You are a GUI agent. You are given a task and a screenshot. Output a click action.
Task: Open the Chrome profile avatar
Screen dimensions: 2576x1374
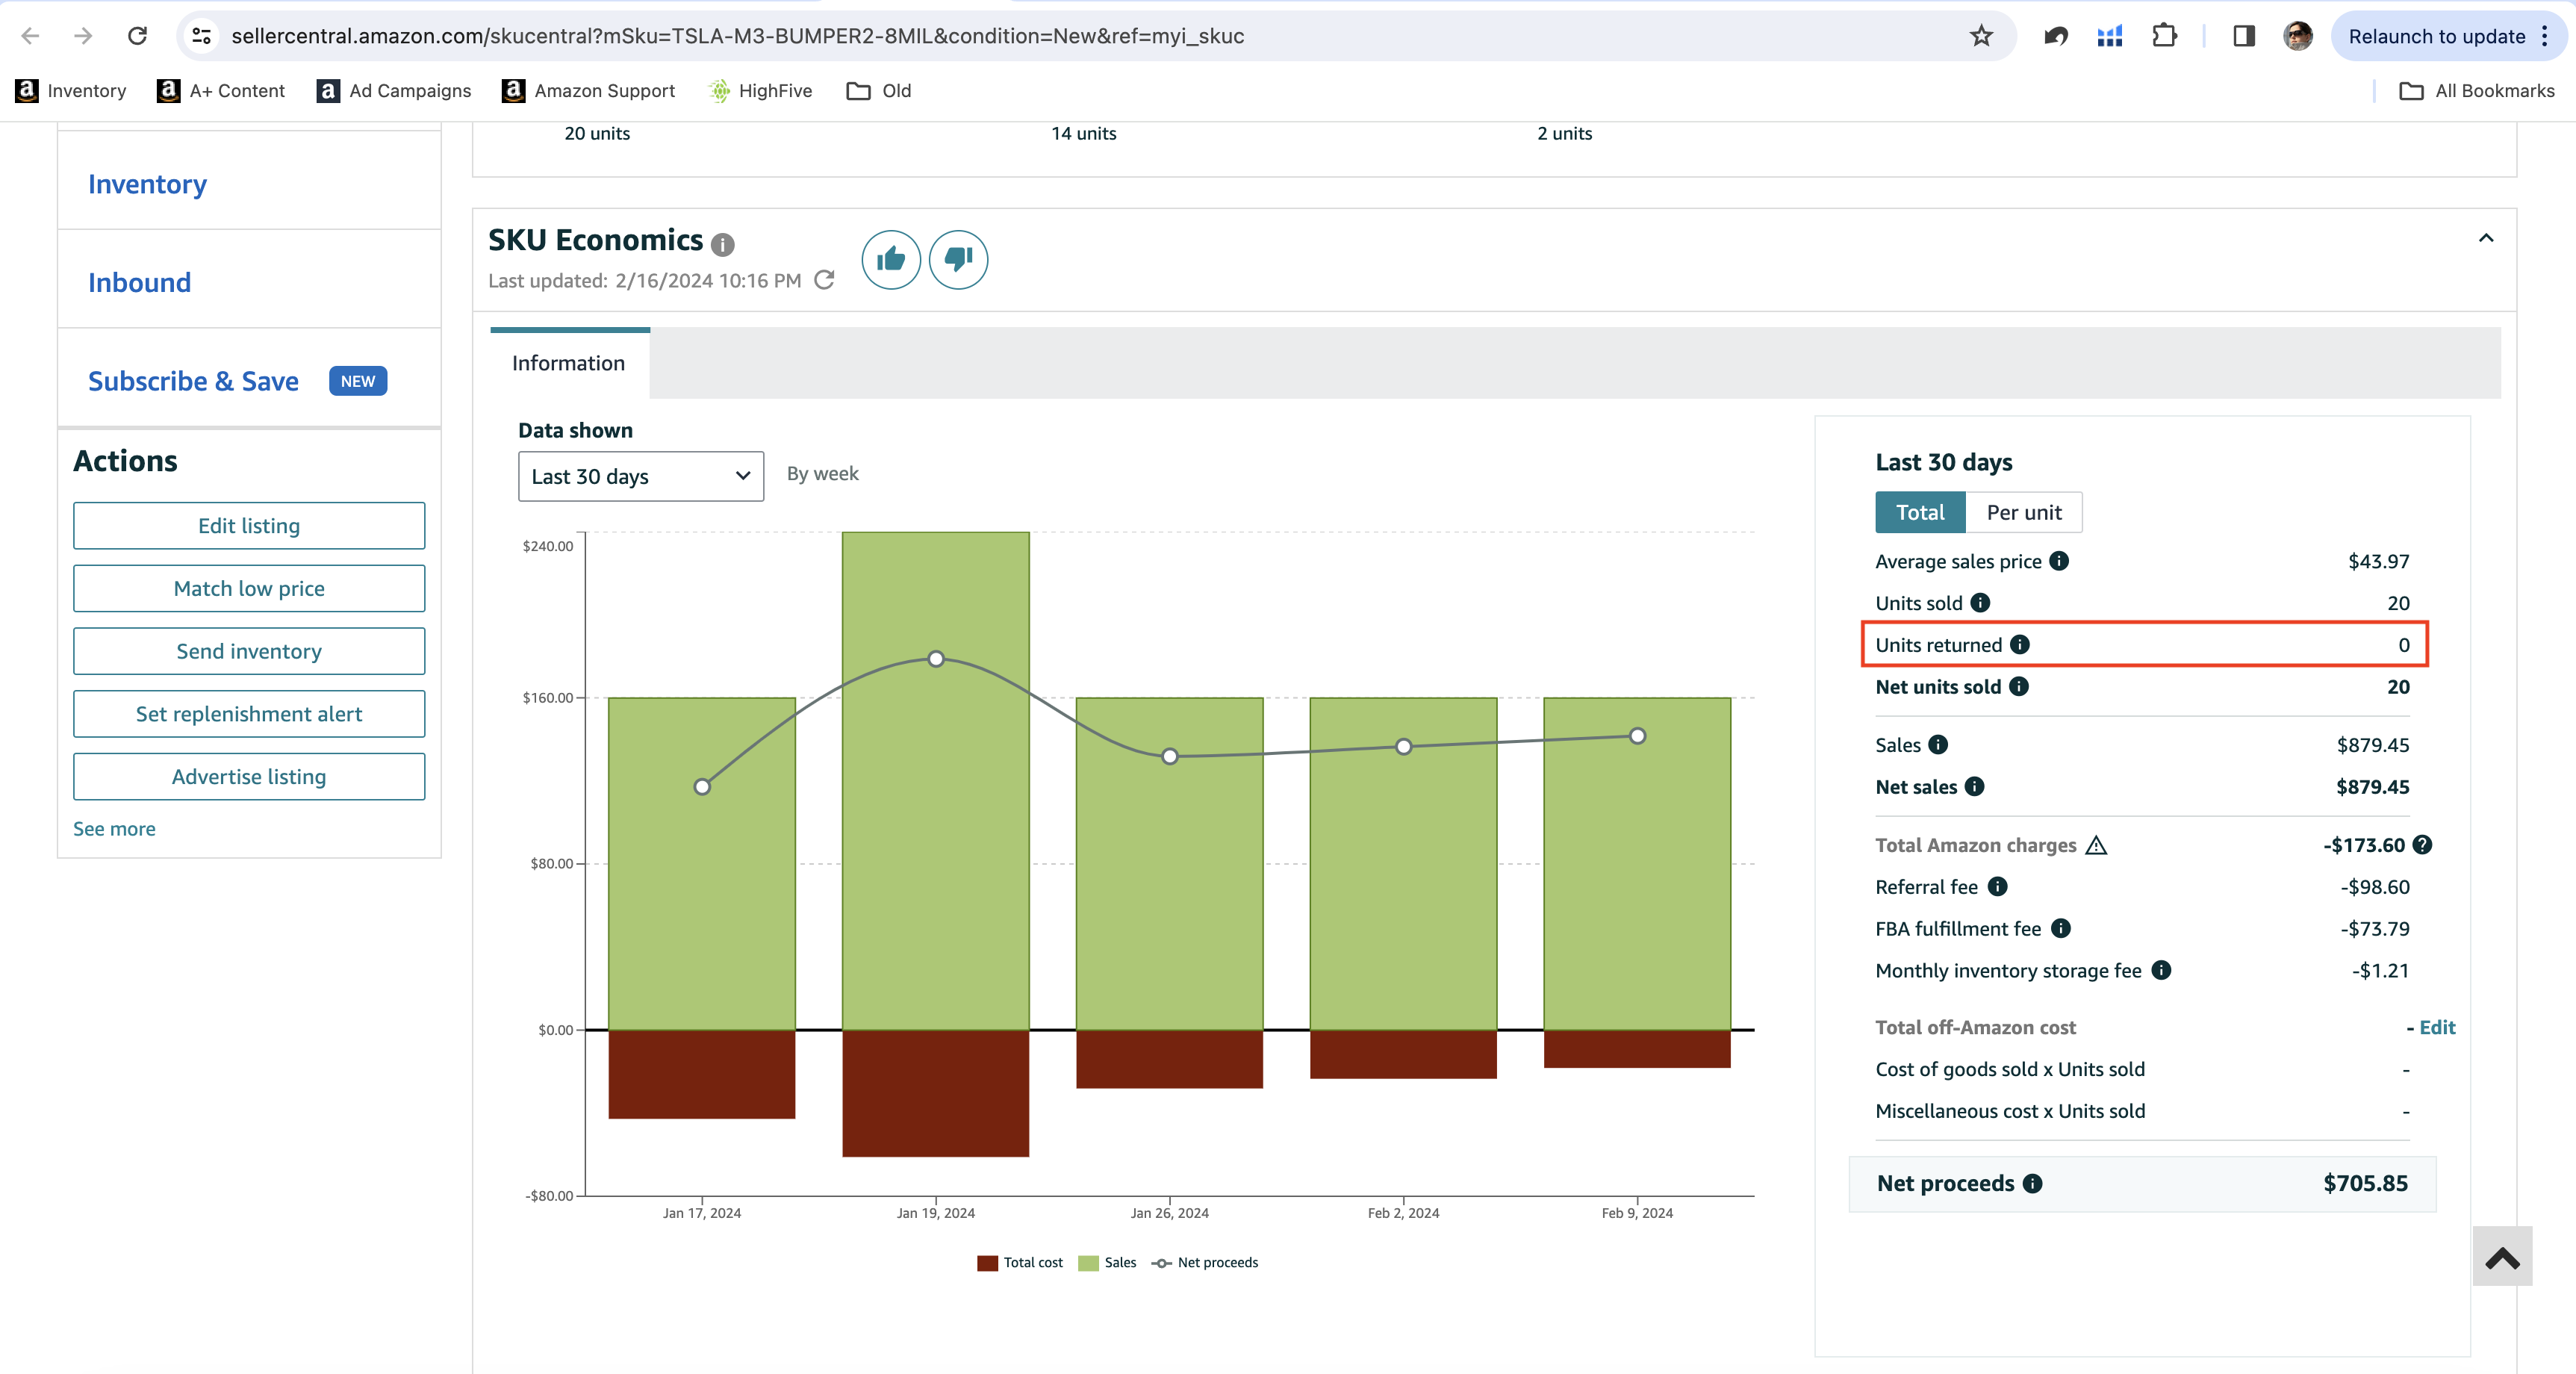[x=2297, y=36]
